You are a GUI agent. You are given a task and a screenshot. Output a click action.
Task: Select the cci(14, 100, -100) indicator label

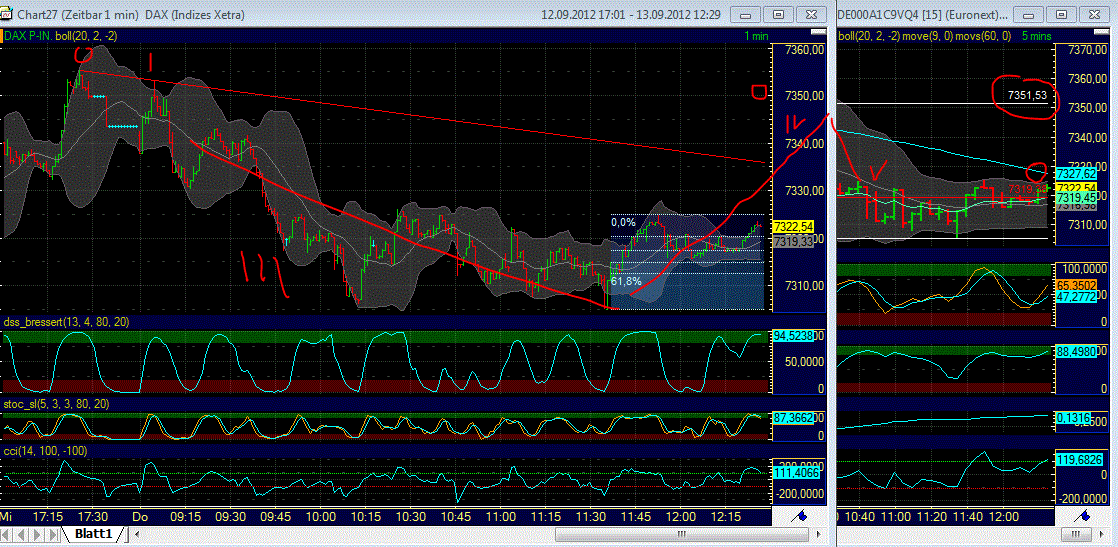(x=46, y=451)
